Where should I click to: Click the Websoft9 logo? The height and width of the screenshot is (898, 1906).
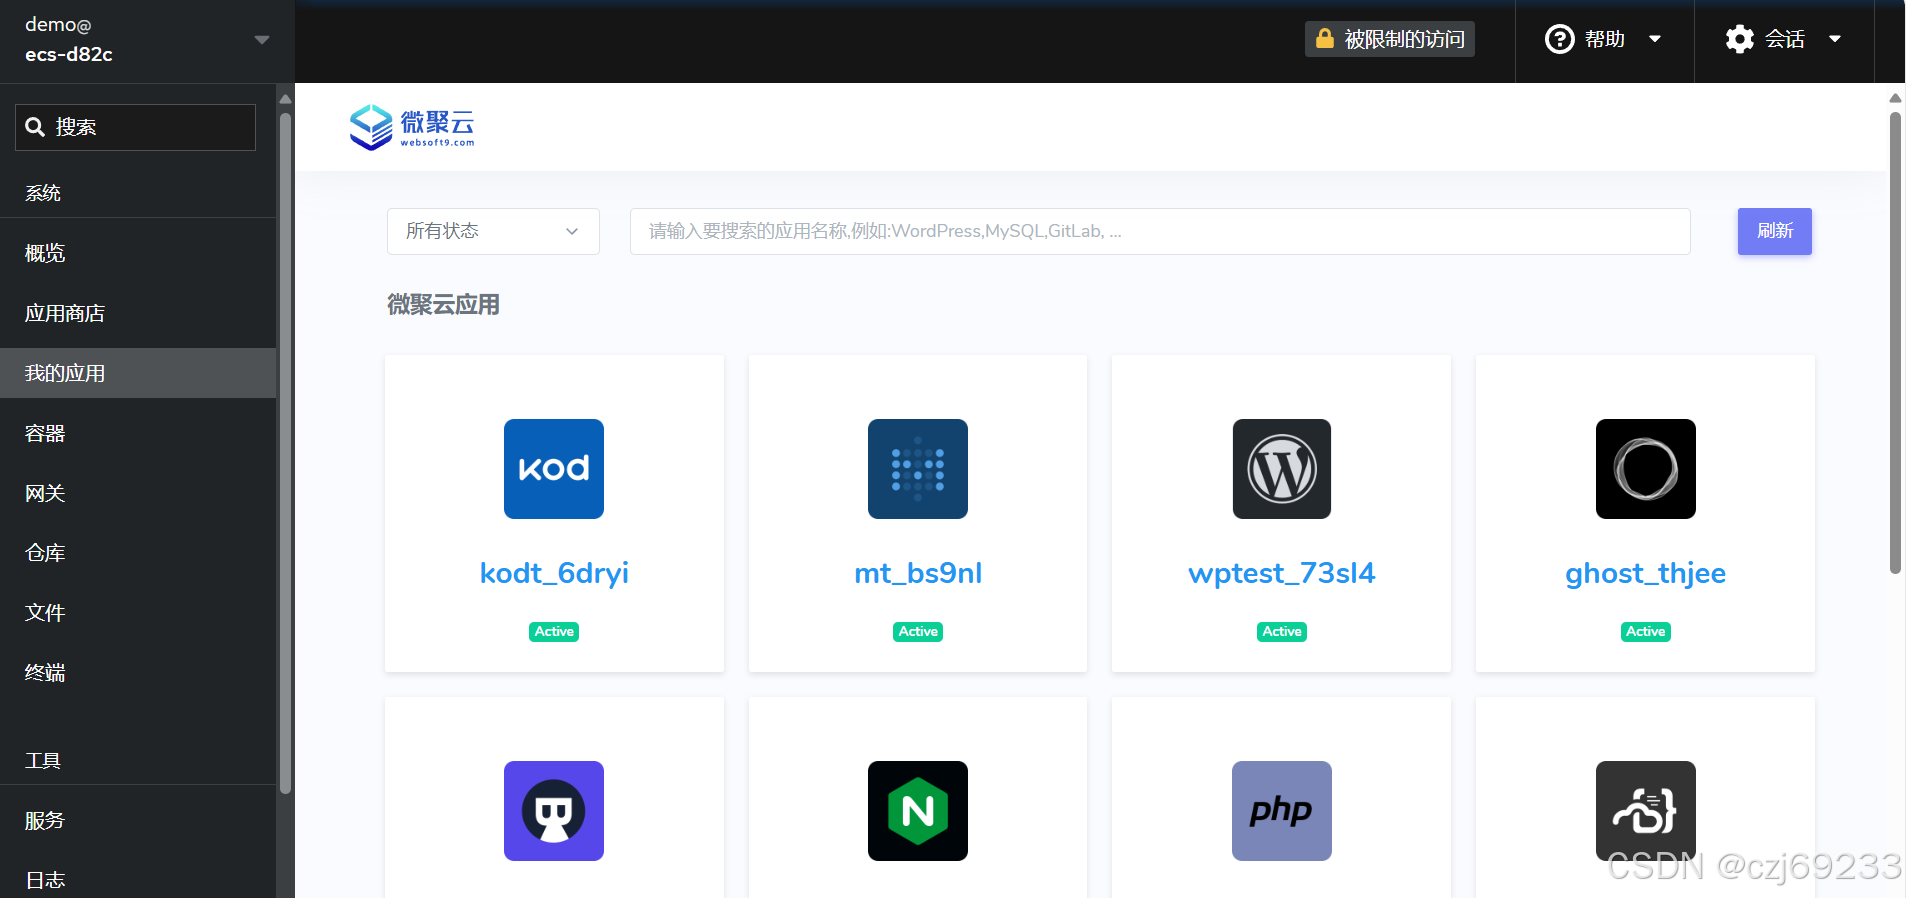[x=412, y=127]
